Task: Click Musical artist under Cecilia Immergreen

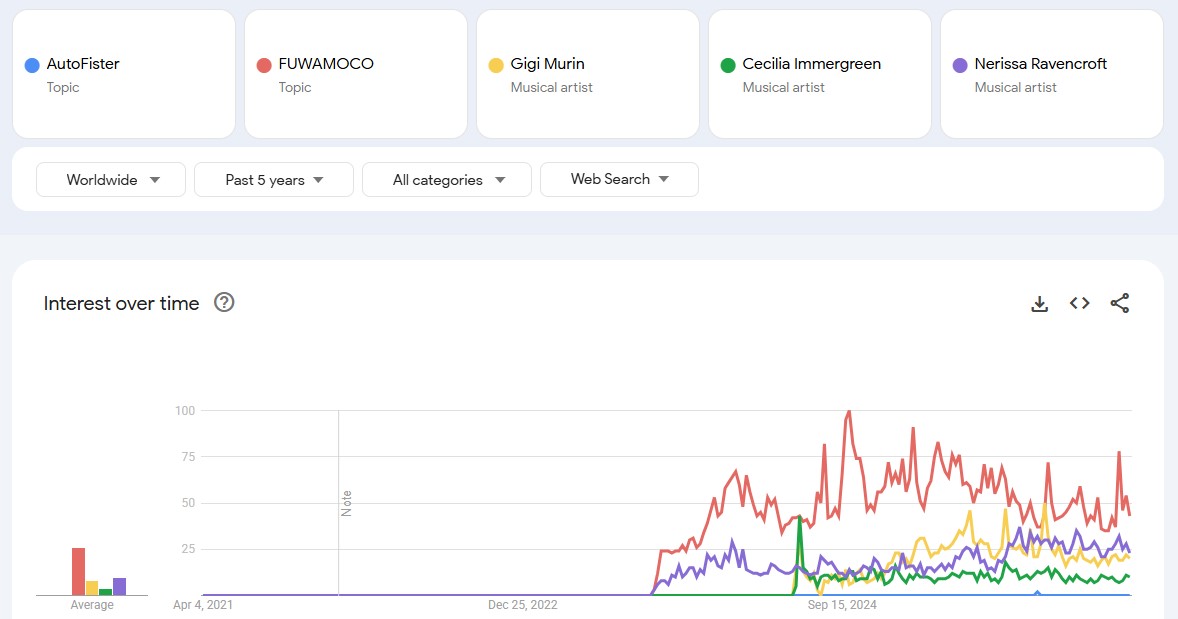Action: point(784,88)
